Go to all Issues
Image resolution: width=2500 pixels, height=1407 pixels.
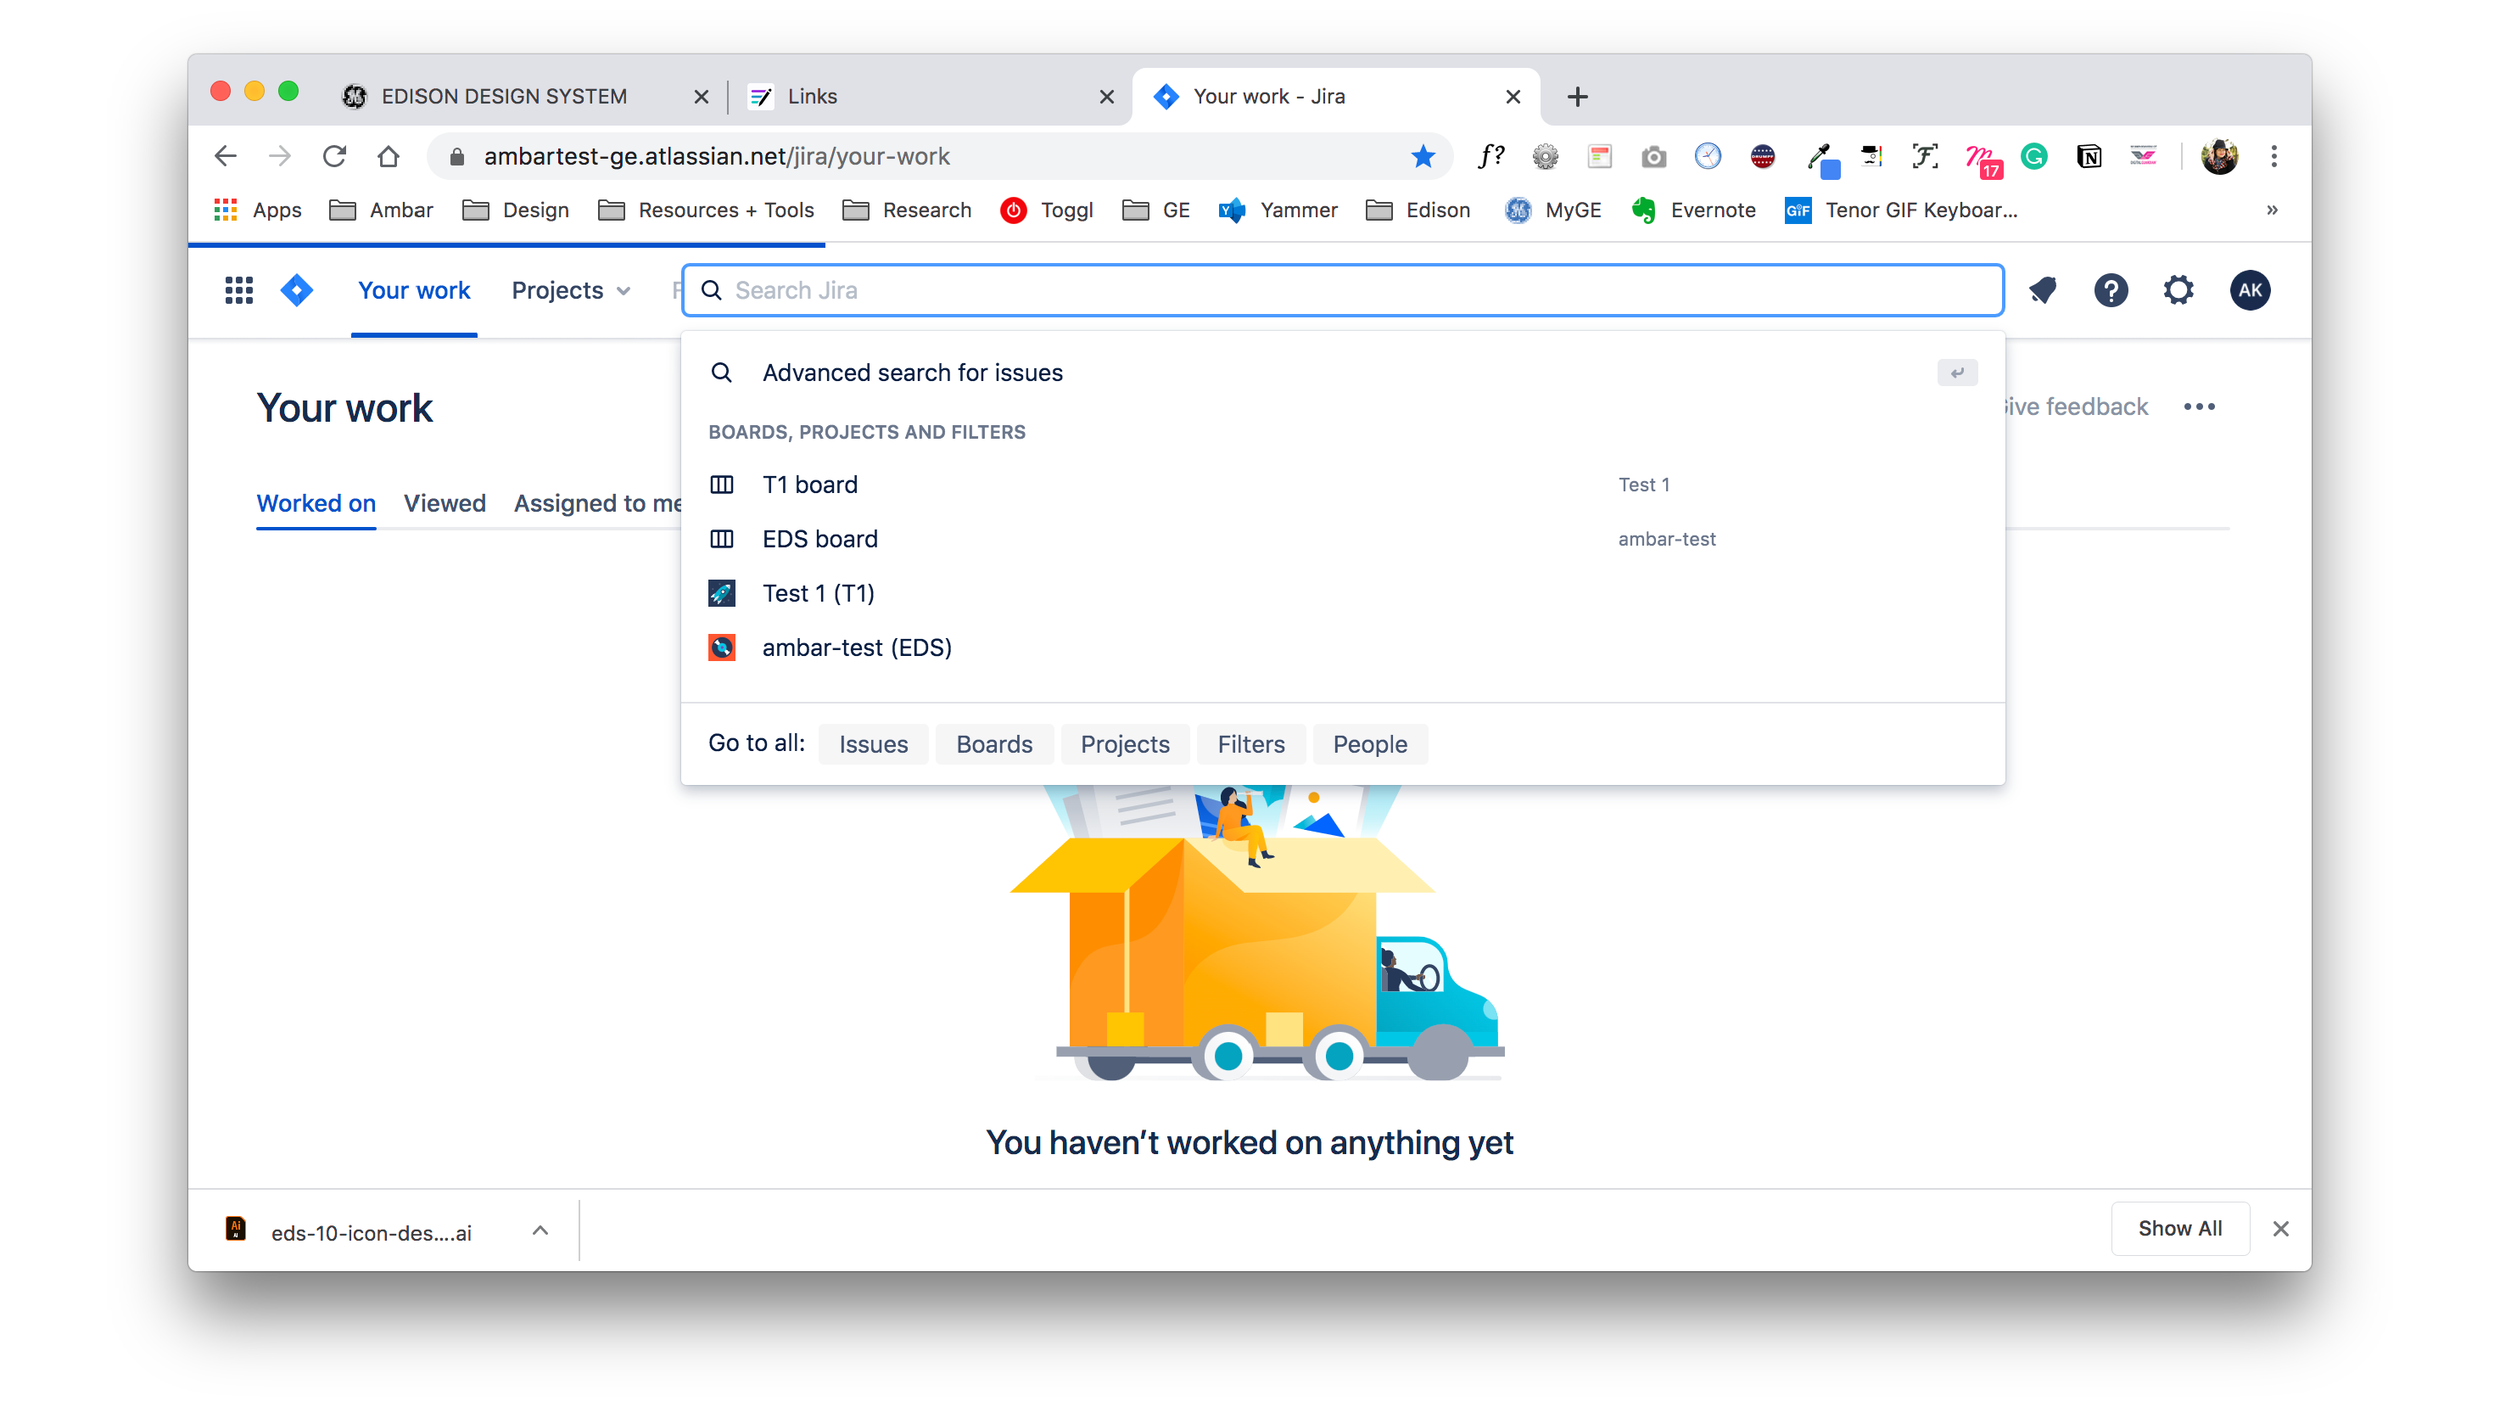click(x=873, y=744)
